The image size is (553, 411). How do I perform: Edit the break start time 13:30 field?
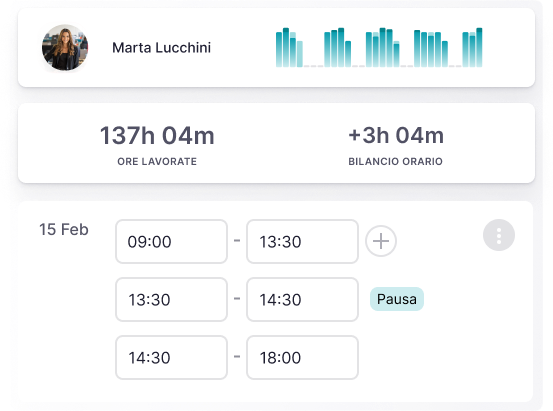click(x=171, y=300)
